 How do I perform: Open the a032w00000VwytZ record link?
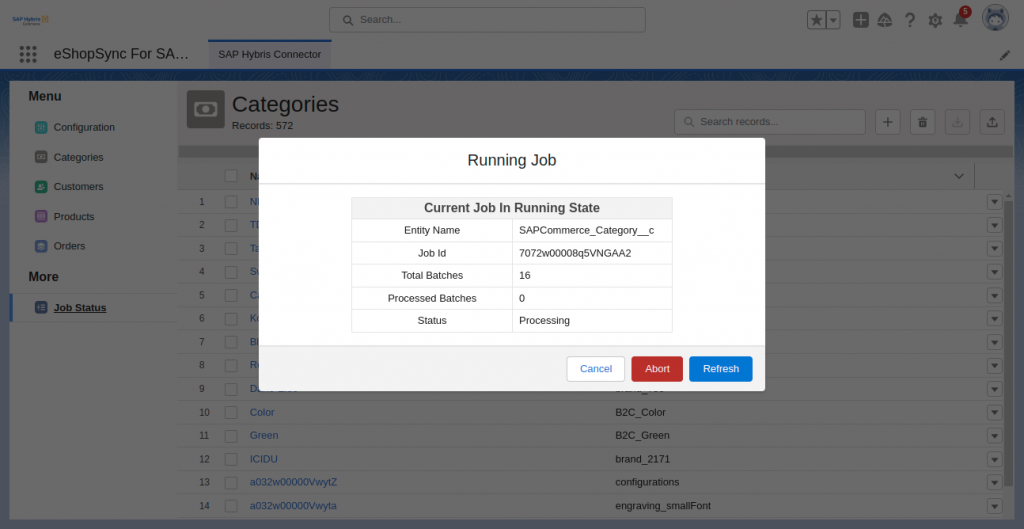point(293,483)
